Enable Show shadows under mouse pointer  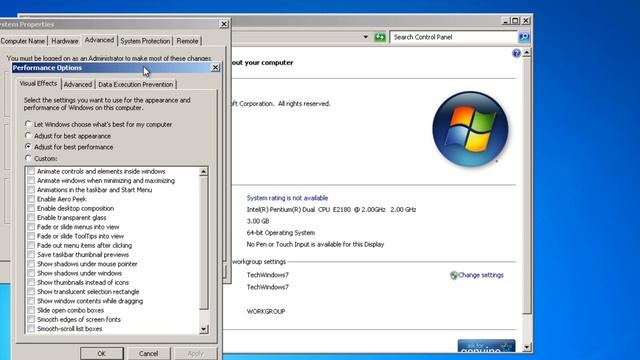tap(31, 264)
